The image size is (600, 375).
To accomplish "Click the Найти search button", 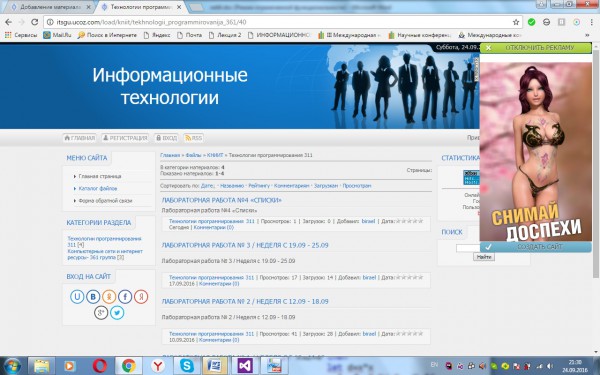I will point(484,257).
